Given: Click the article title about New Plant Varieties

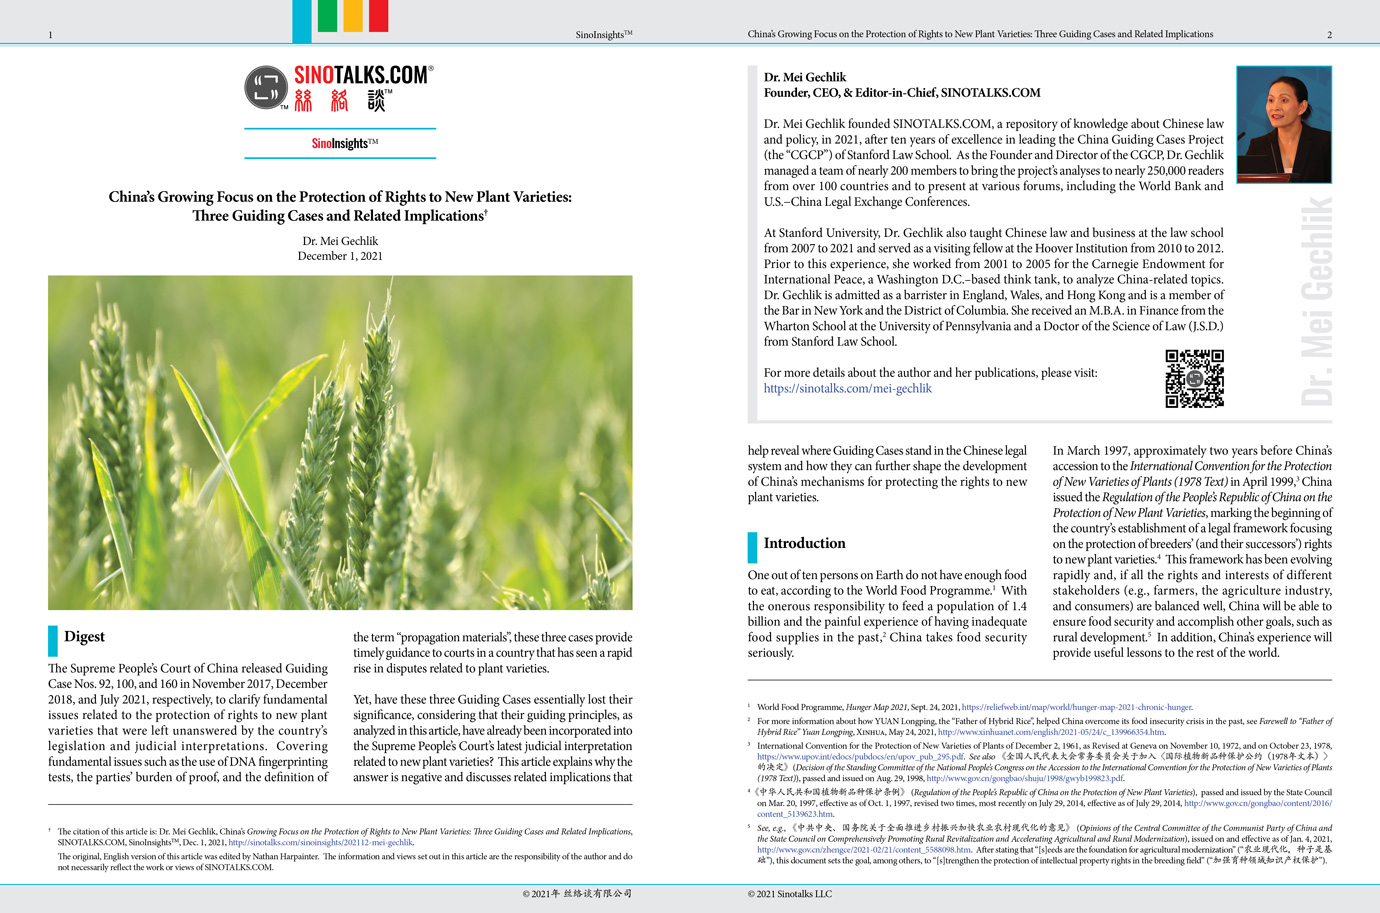Looking at the screenshot, I should click(340, 206).
